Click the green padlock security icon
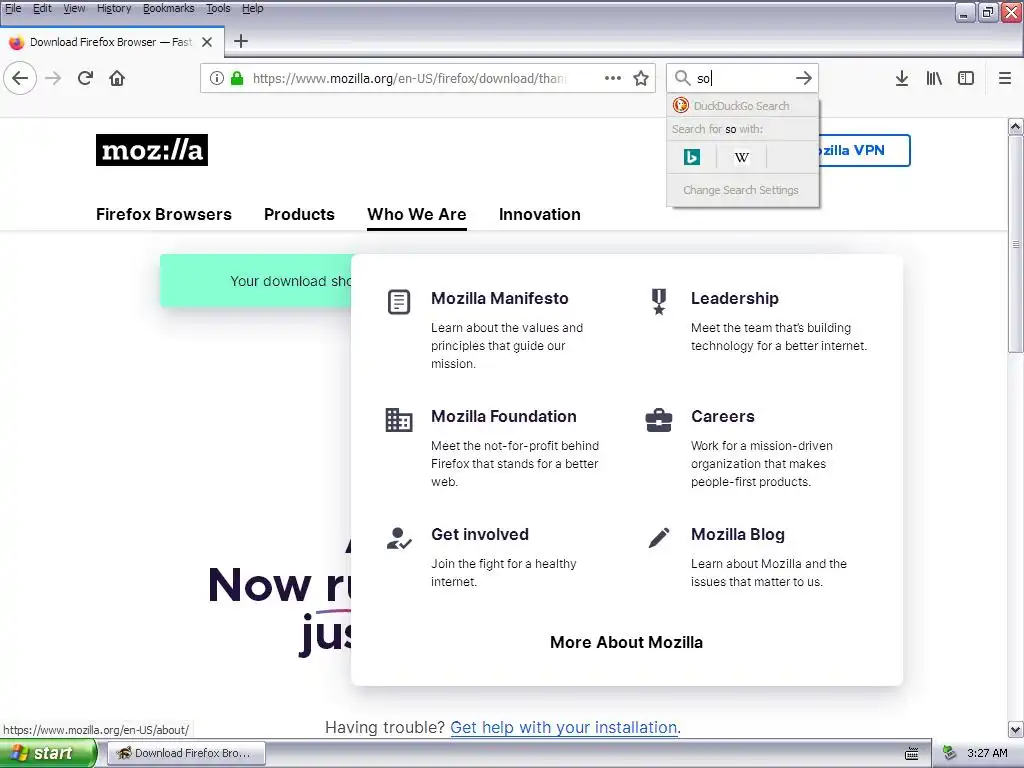The image size is (1024, 768). [x=237, y=78]
